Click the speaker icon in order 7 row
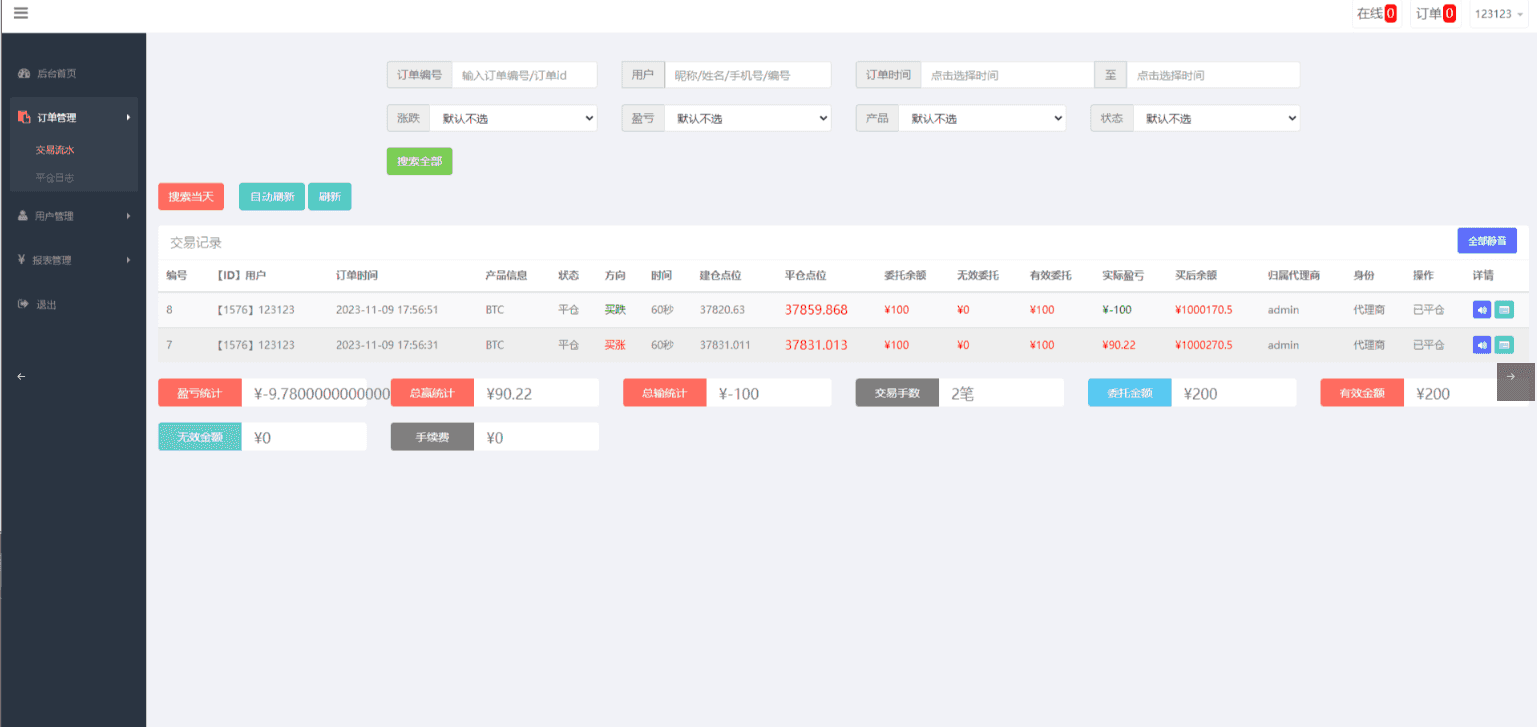Viewport: 1537px width, 727px height. (1482, 345)
